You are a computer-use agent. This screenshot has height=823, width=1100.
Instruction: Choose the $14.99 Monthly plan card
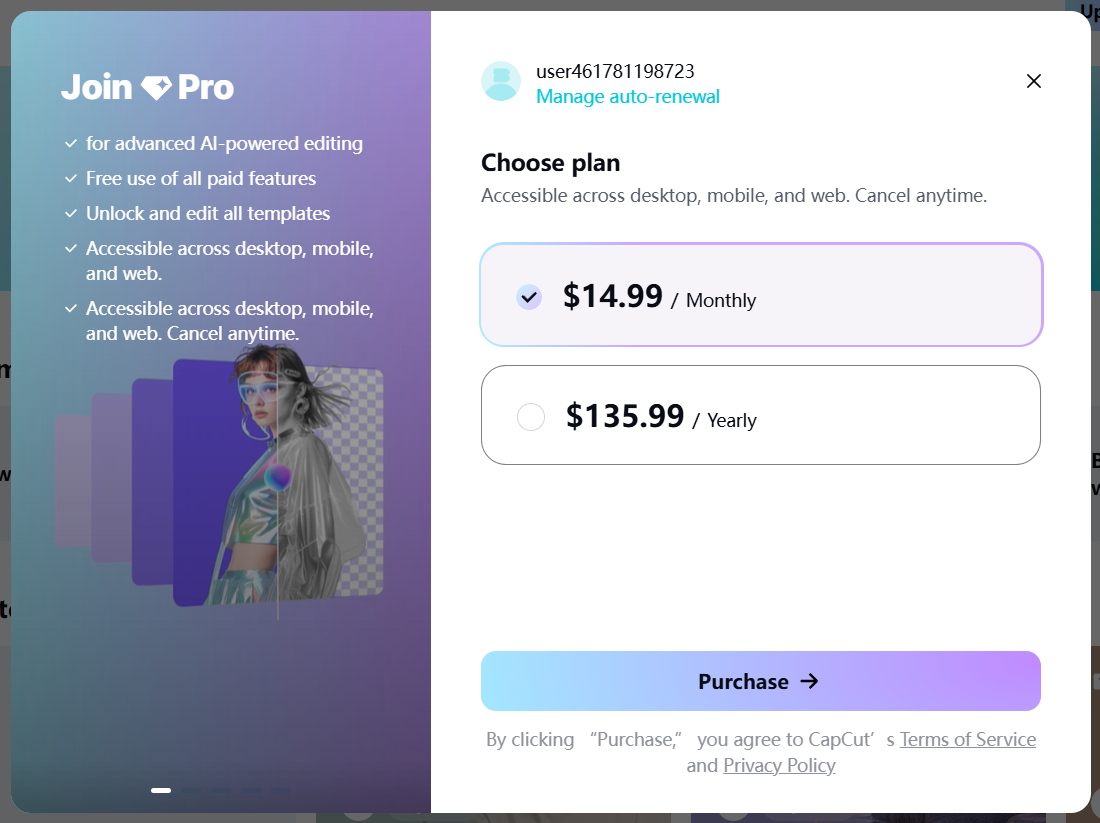point(761,295)
